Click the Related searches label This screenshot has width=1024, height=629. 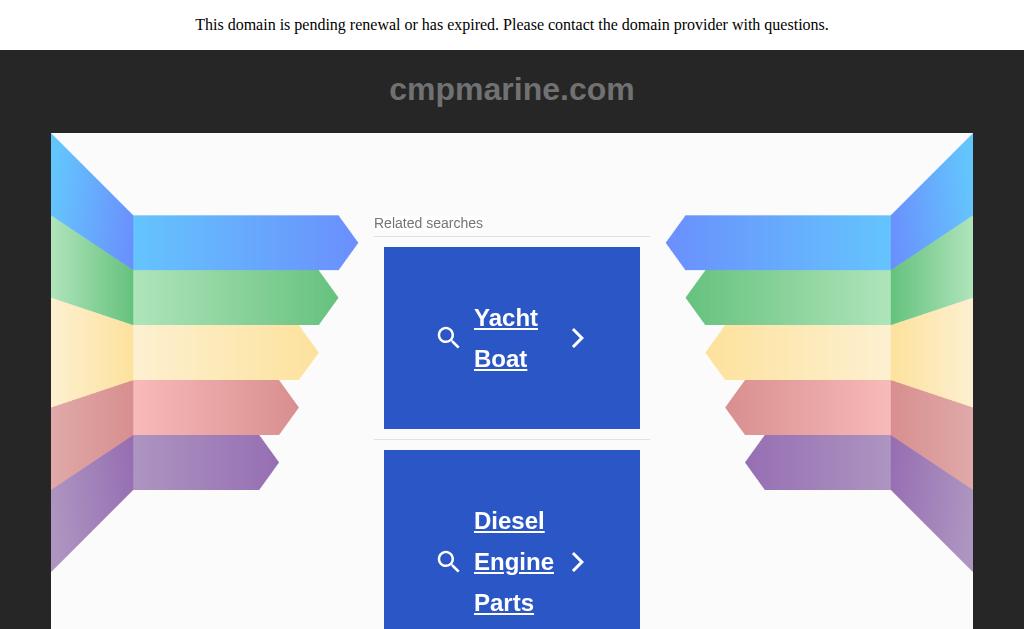point(428,223)
